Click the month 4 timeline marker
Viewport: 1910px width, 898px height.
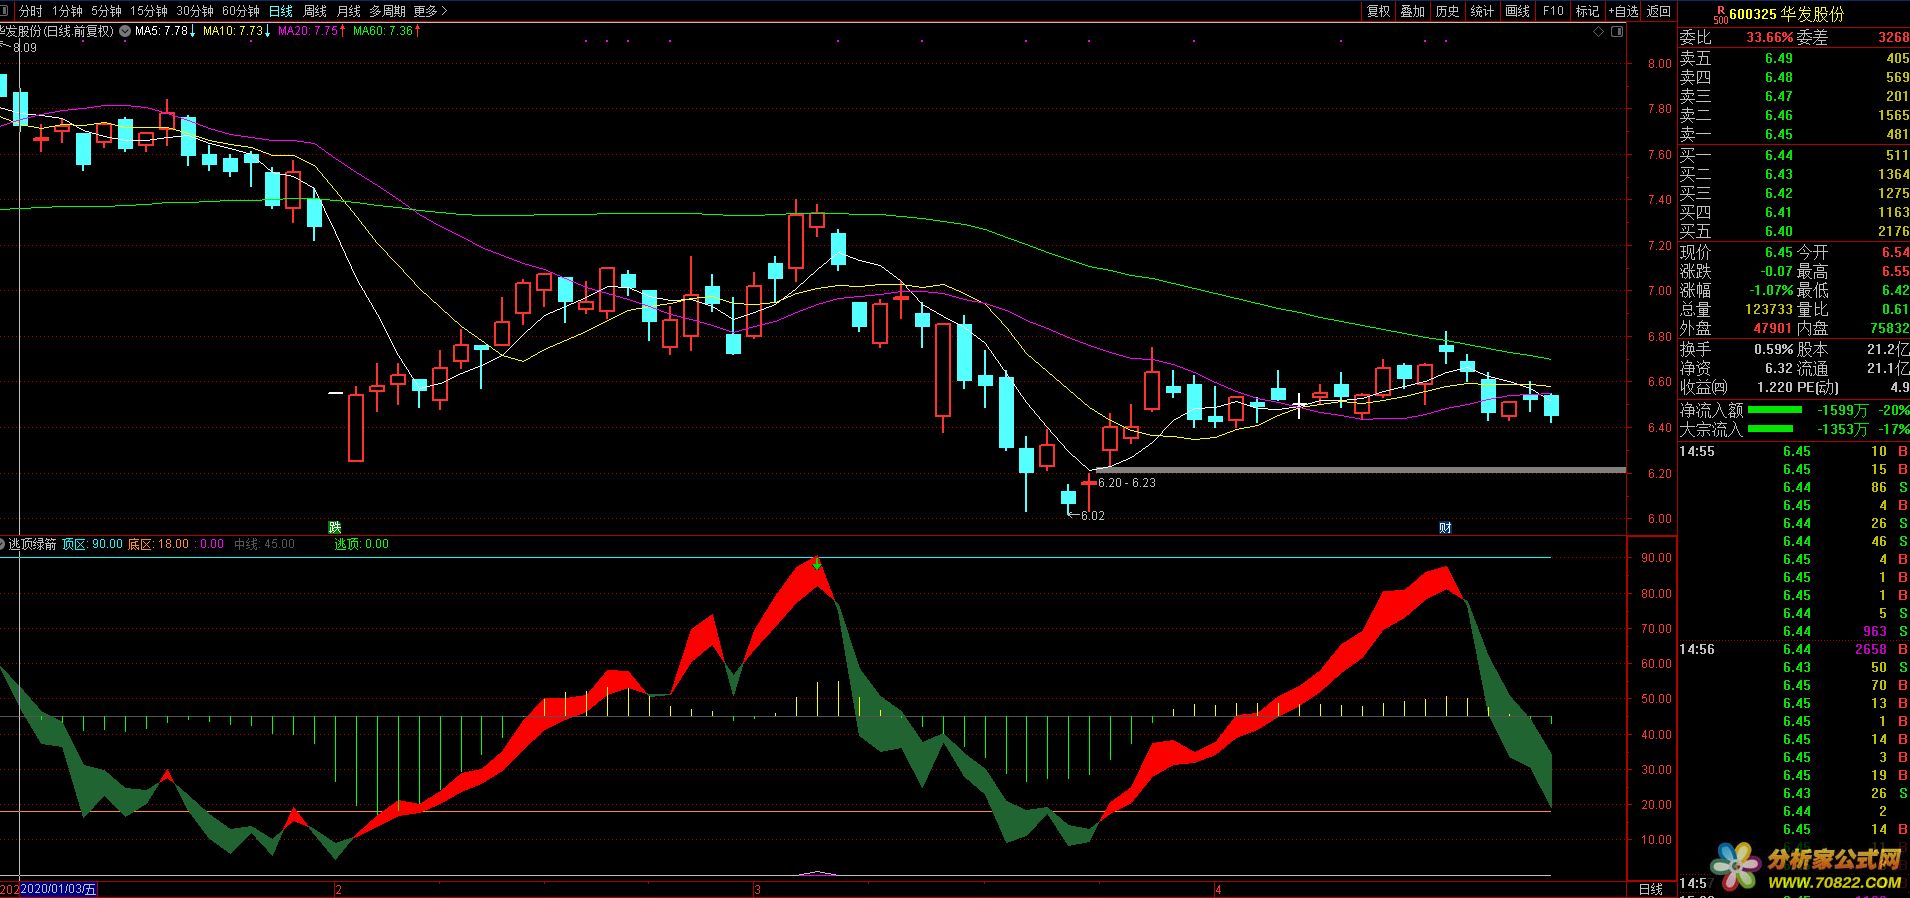1218,889
